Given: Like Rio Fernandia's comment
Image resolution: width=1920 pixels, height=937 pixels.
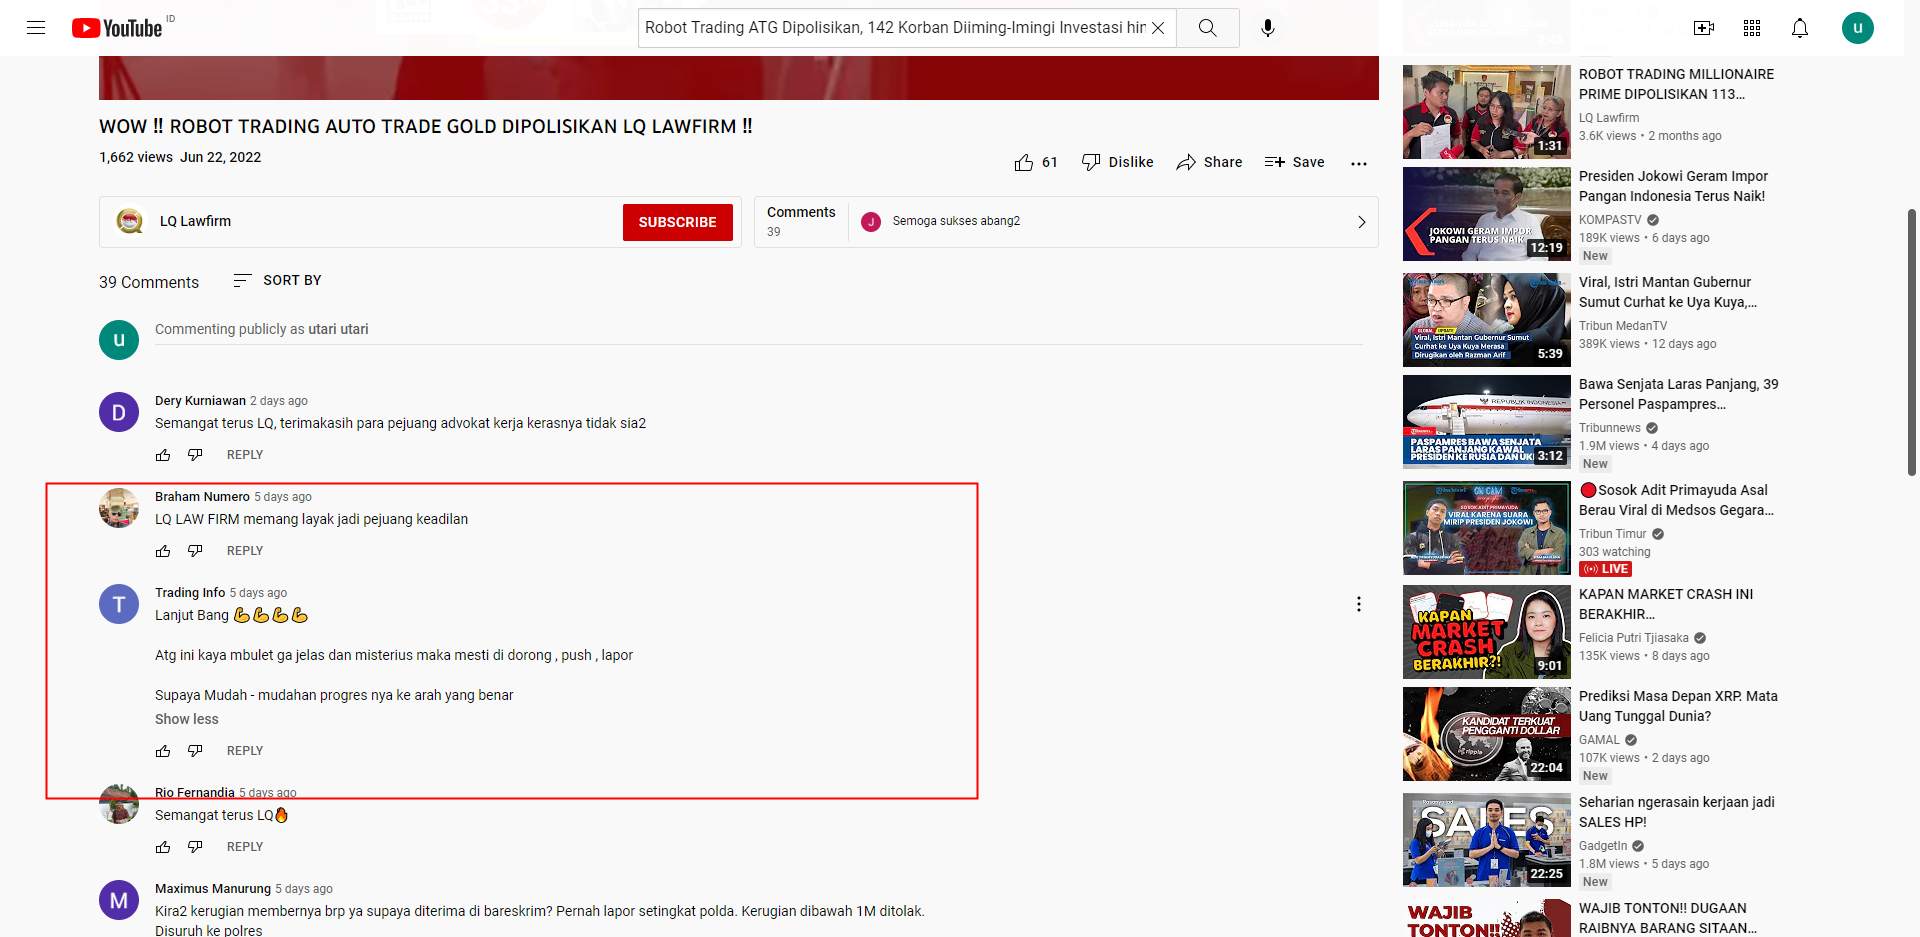Looking at the screenshot, I should pos(163,847).
